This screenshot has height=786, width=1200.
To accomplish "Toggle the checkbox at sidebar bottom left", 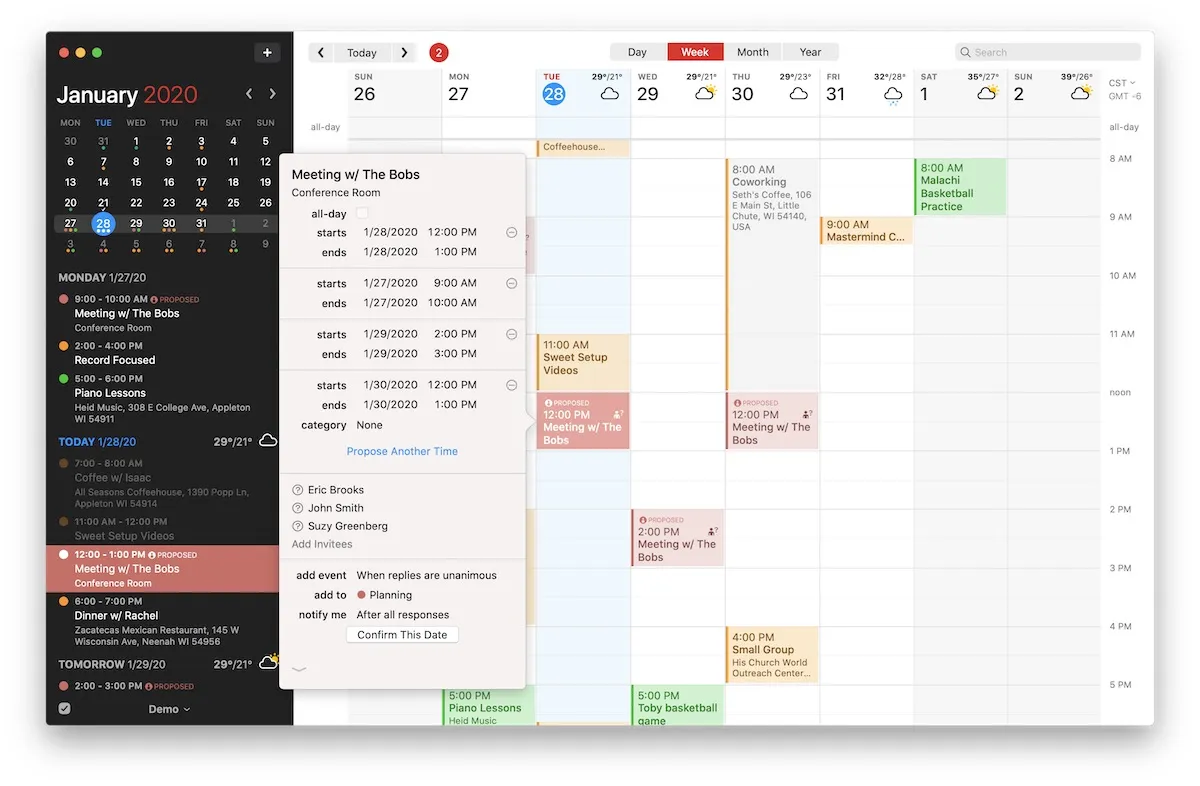I will (65, 709).
